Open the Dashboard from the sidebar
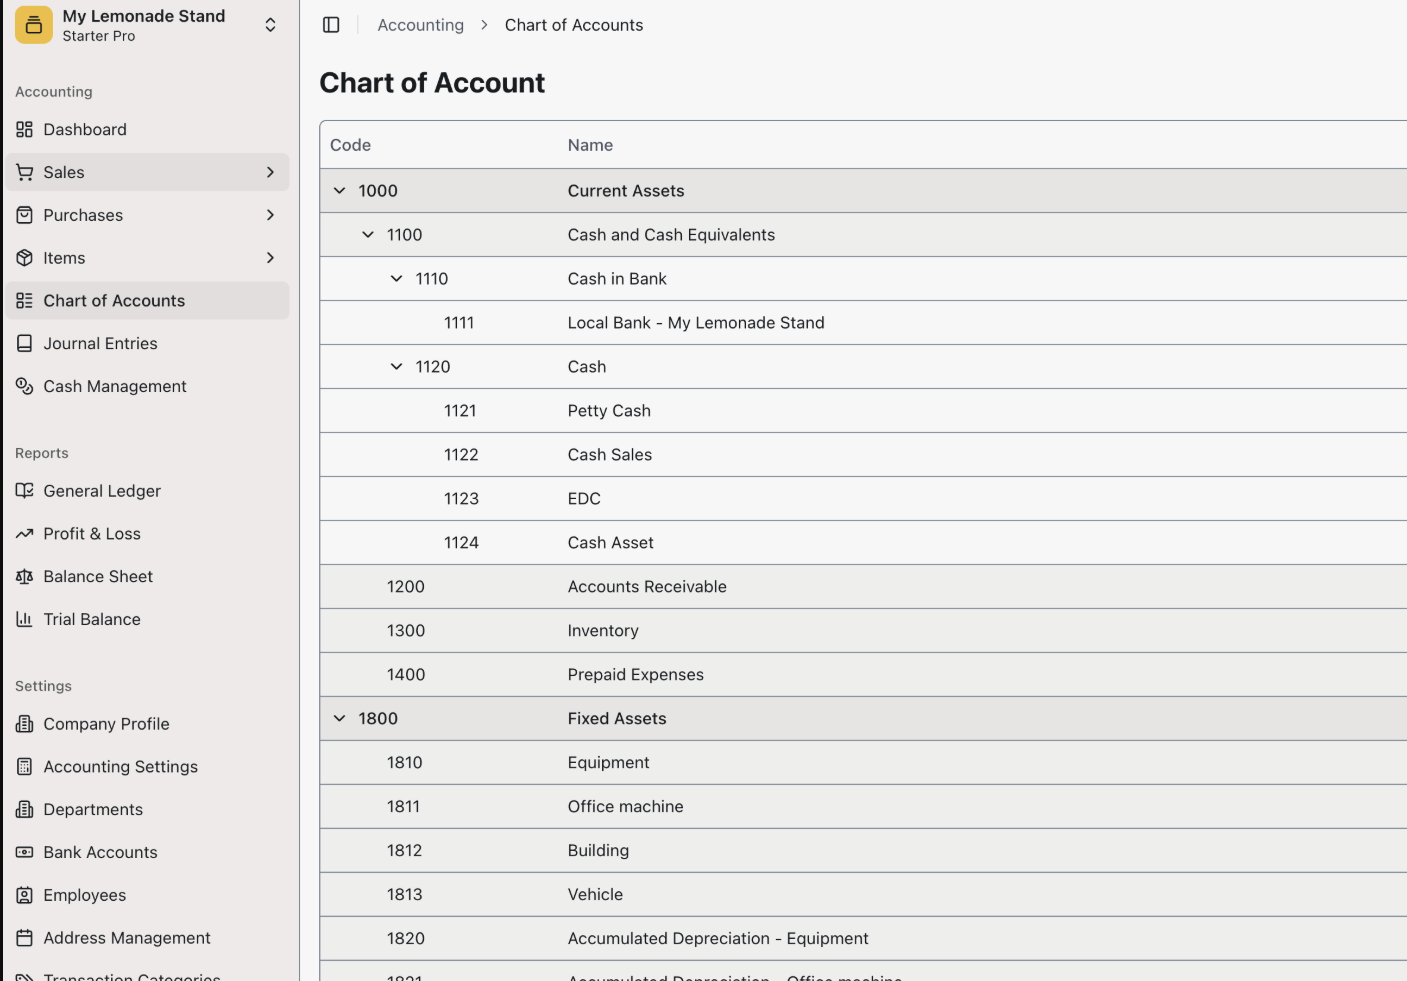Image resolution: width=1407 pixels, height=981 pixels. [x=85, y=129]
